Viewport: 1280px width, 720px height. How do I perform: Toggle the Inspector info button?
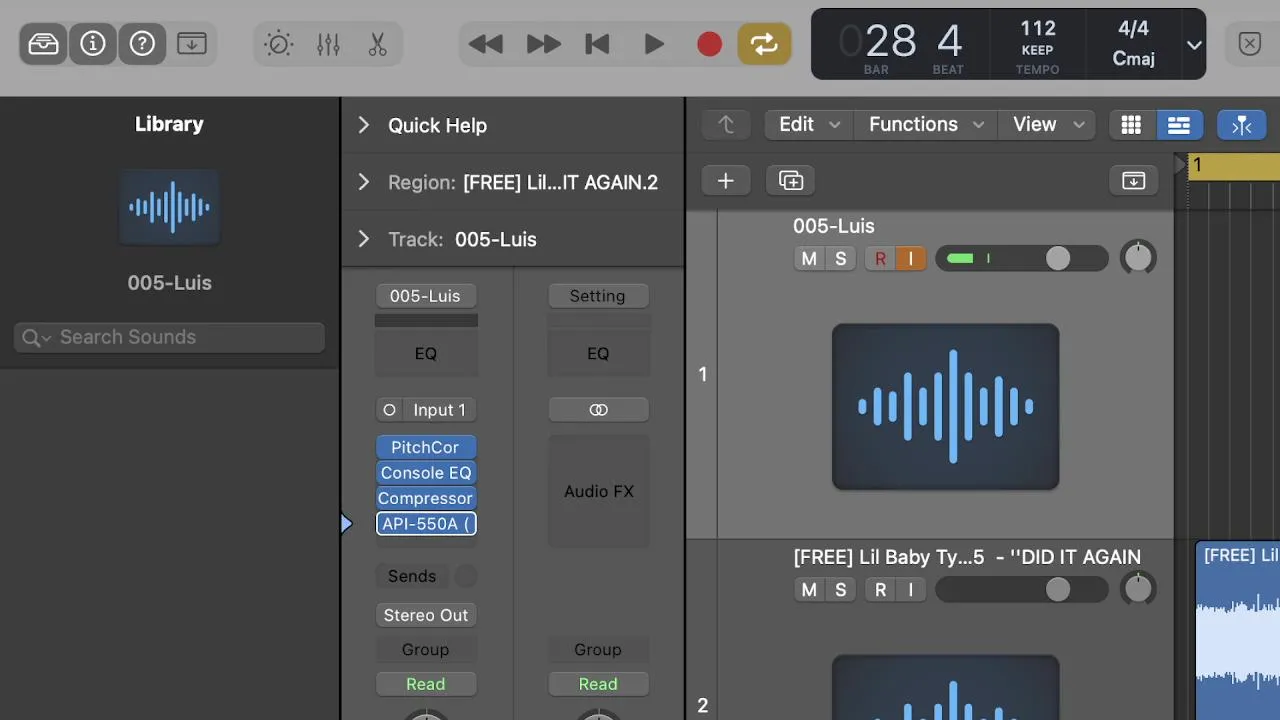(x=93, y=43)
